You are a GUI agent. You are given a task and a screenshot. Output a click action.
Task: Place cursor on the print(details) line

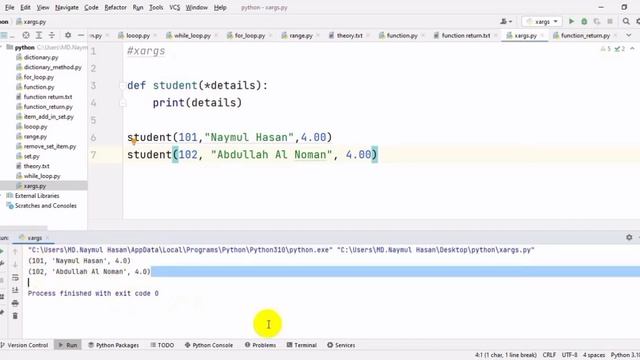[x=197, y=103]
